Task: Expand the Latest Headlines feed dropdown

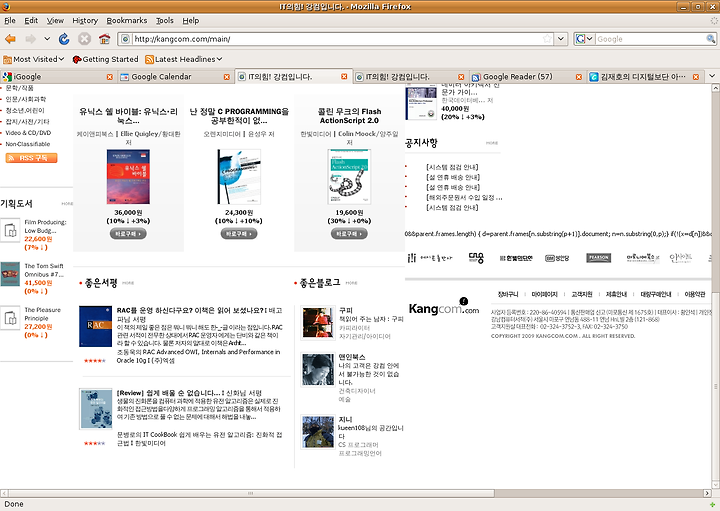Action: point(184,59)
